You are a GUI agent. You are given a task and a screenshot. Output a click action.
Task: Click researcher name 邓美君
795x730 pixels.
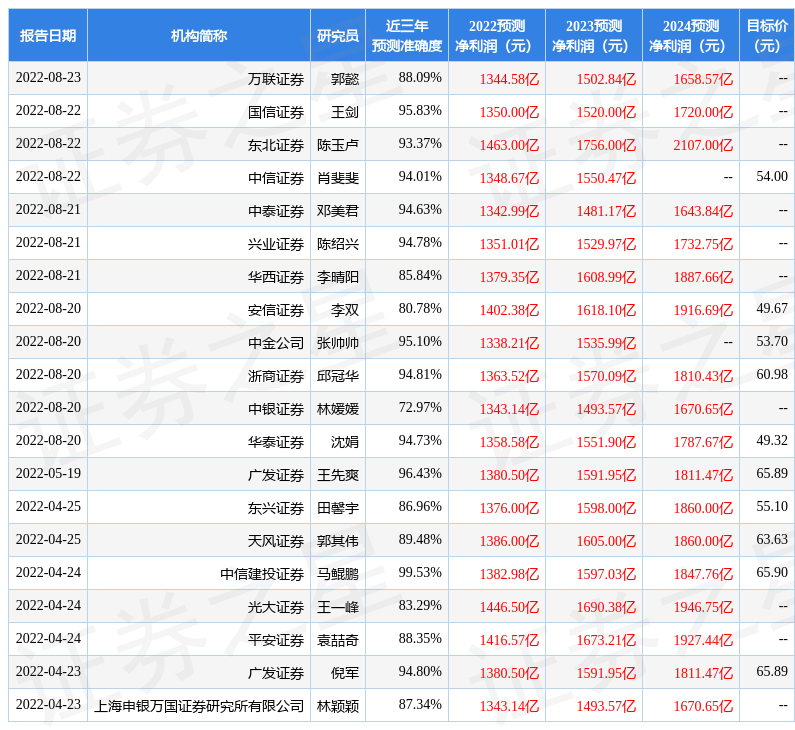(x=338, y=211)
